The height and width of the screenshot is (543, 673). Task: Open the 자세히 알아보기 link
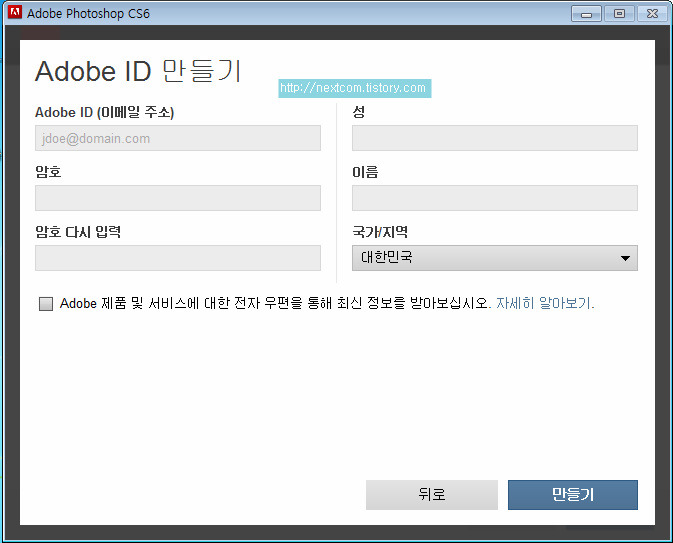point(545,303)
